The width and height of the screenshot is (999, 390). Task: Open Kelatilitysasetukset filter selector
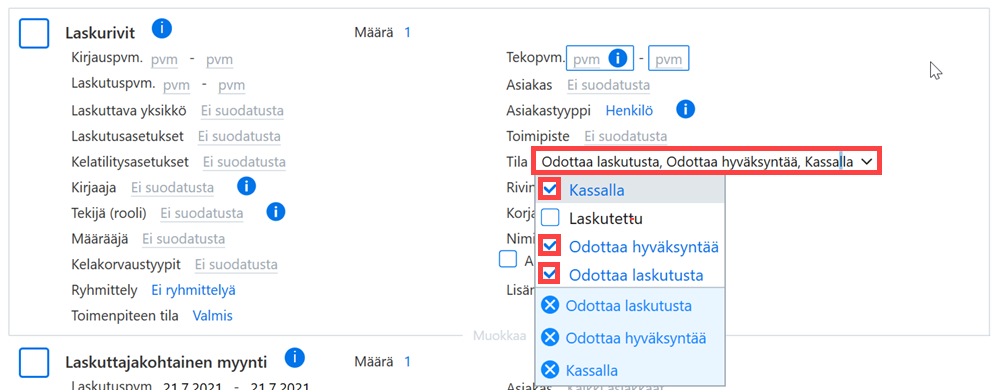point(244,162)
